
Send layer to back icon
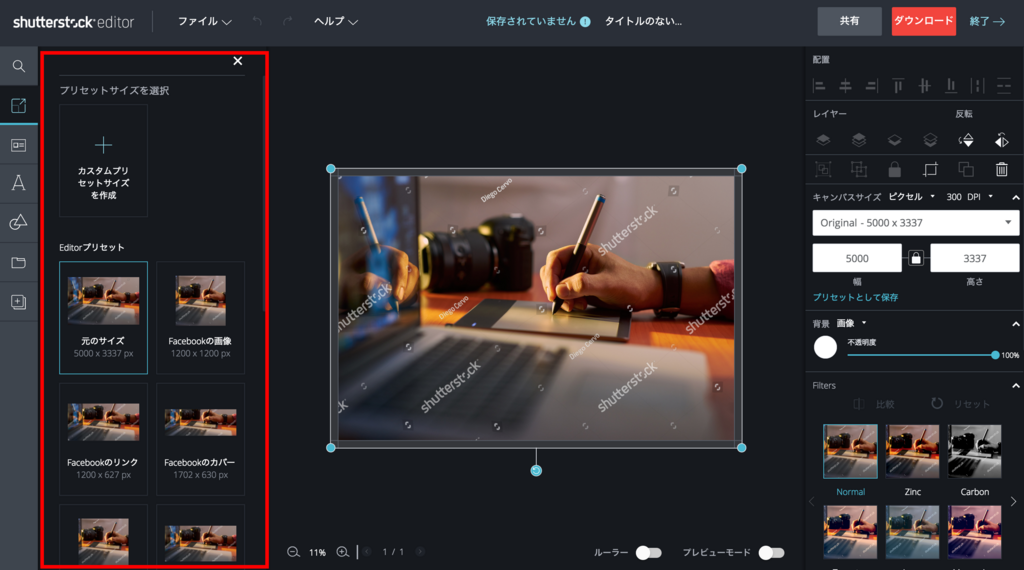click(x=930, y=140)
